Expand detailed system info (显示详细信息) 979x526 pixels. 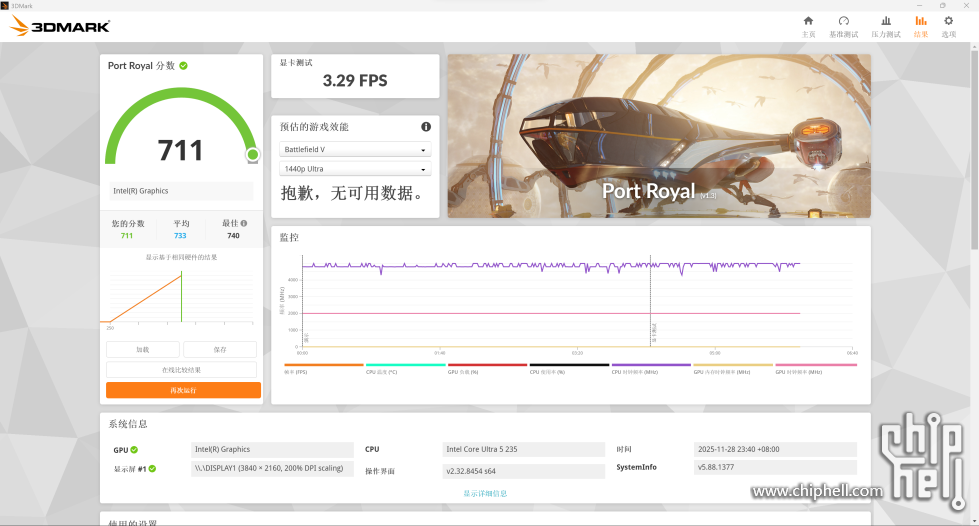coord(485,493)
